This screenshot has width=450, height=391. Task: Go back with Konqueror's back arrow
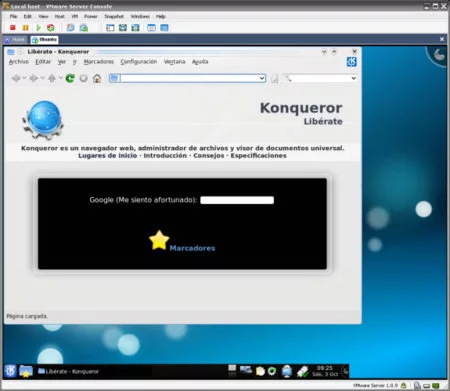15,78
